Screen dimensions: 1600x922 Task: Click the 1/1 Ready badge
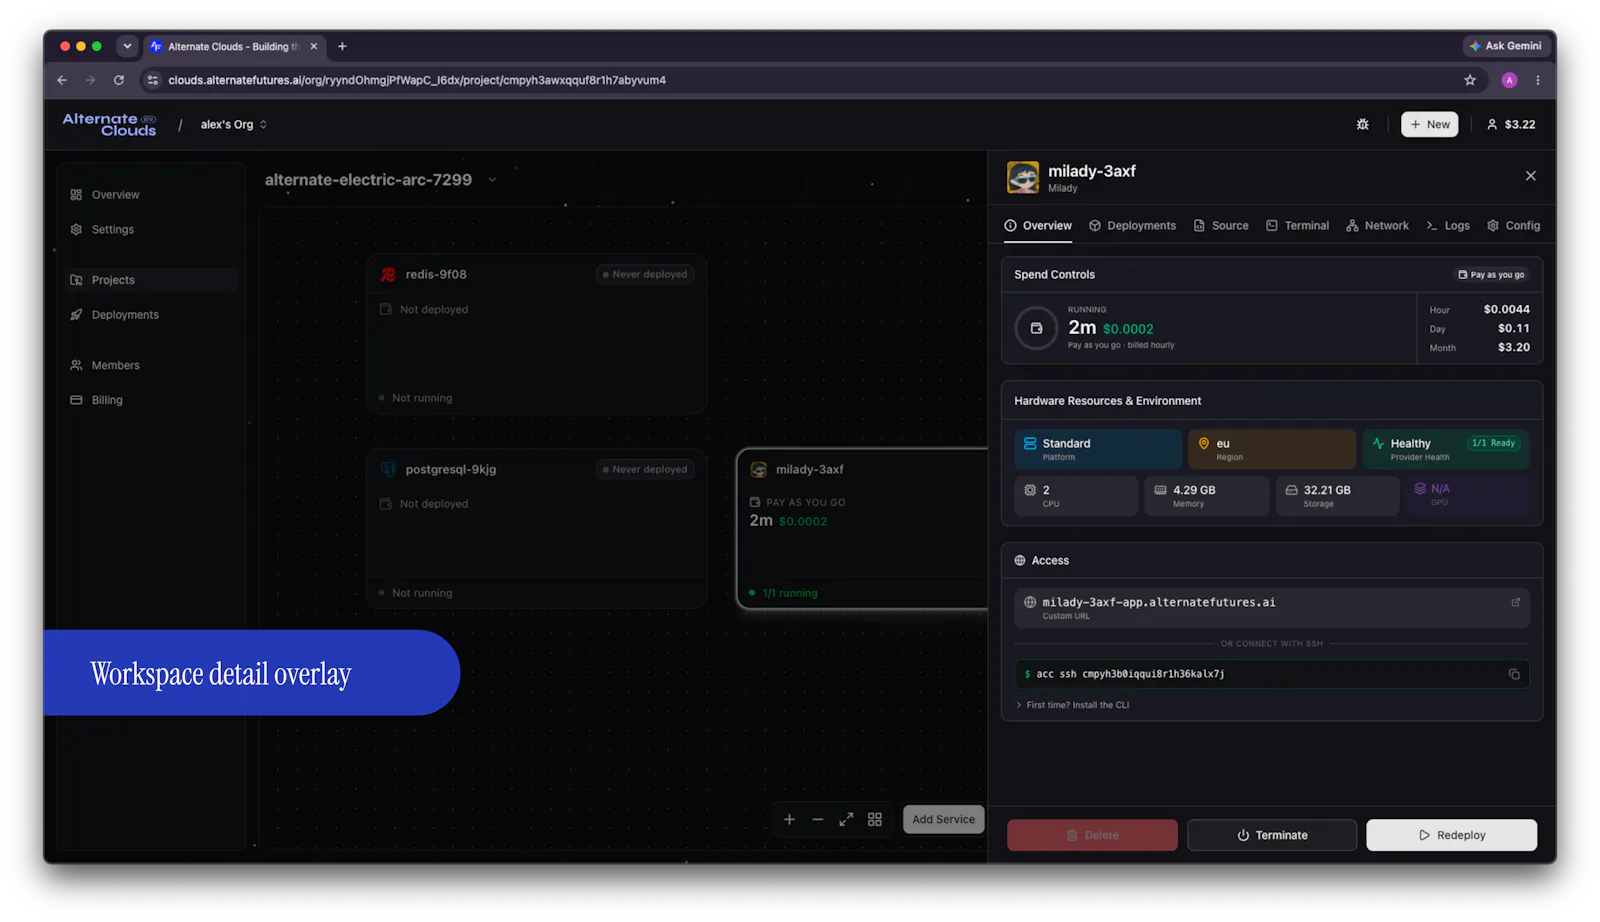(x=1493, y=443)
